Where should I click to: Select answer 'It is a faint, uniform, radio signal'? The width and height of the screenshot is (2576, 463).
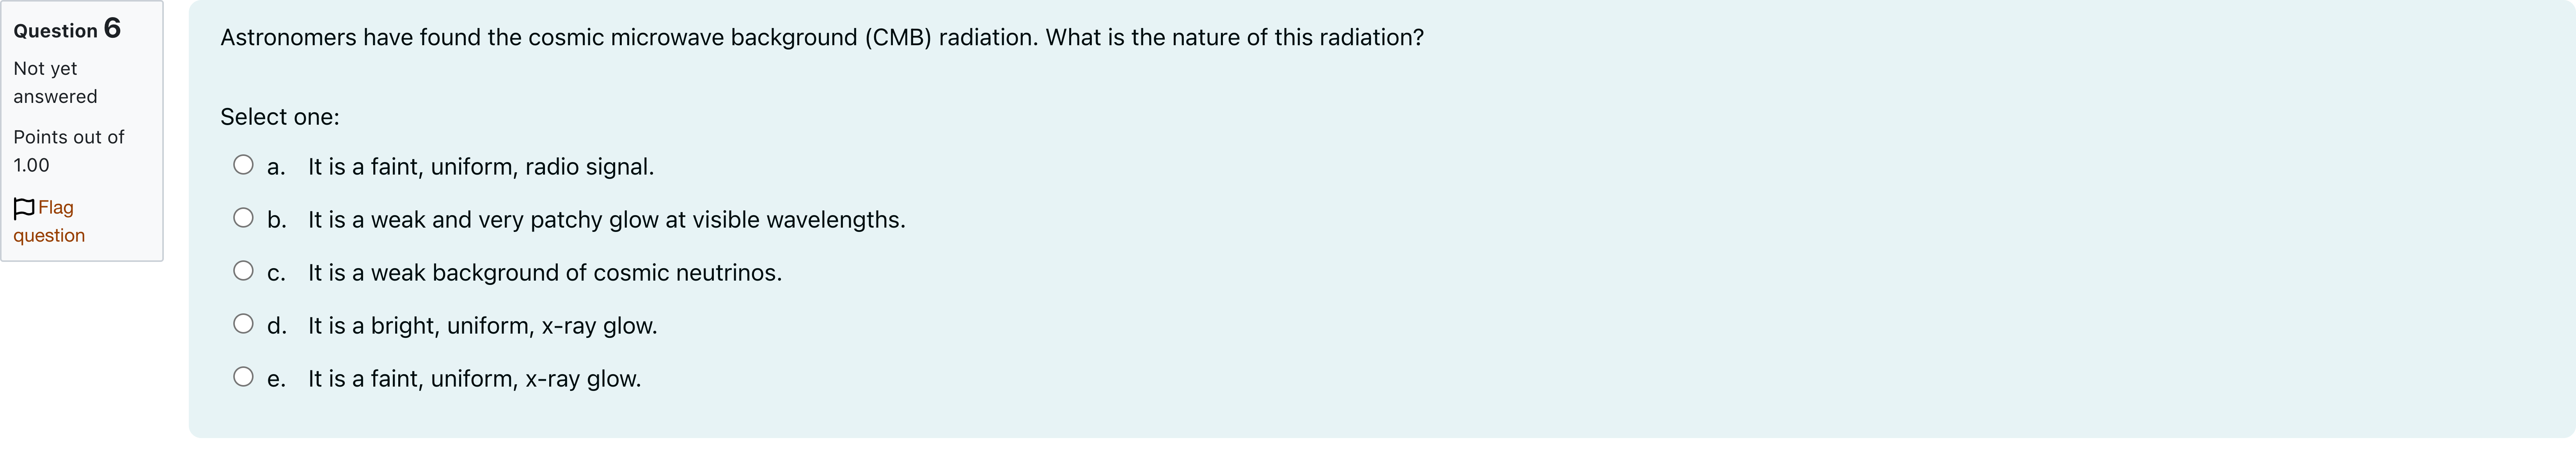(x=480, y=167)
